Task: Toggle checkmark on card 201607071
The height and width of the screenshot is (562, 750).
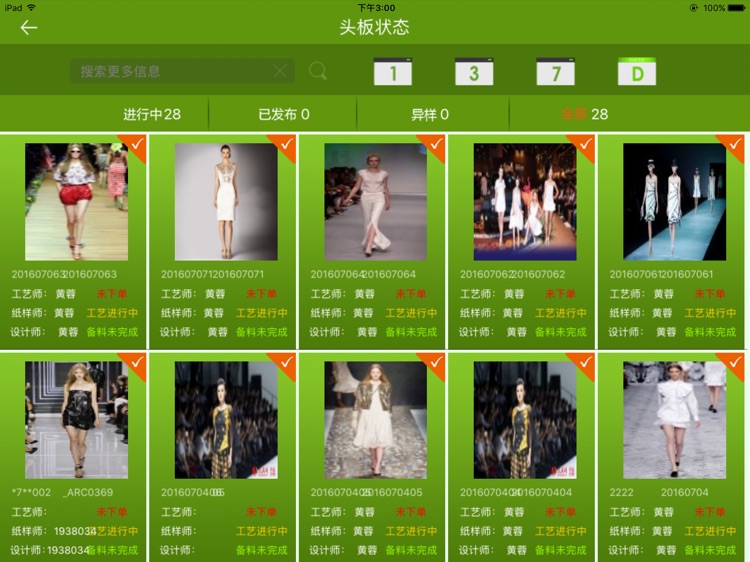Action: tap(286, 144)
